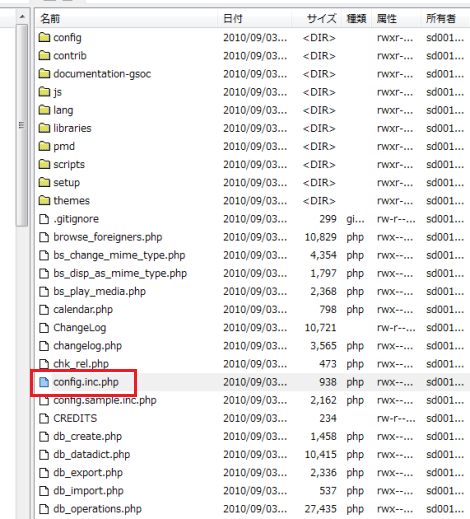Select the db_datadict.php file icon
Screen dimensions: 470x519
point(44,454)
